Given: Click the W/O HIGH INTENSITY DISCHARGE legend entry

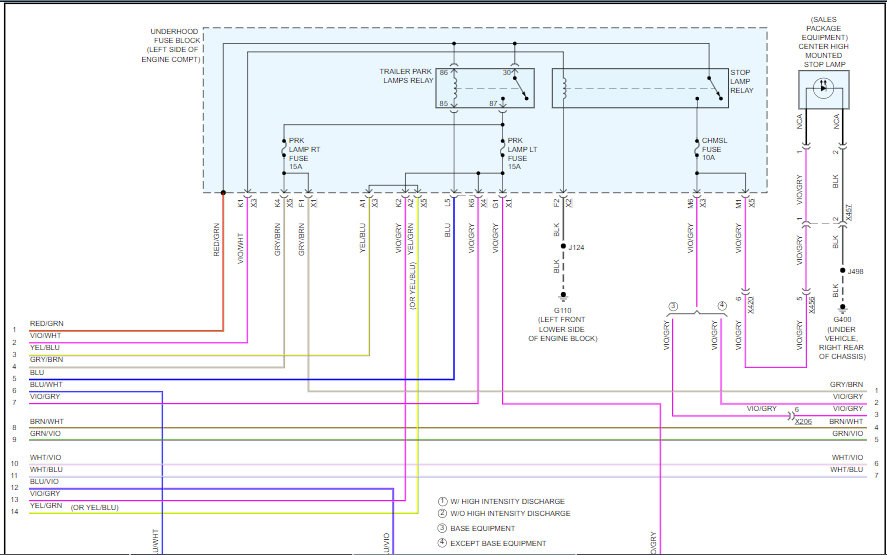Looking at the screenshot, I should [x=505, y=513].
